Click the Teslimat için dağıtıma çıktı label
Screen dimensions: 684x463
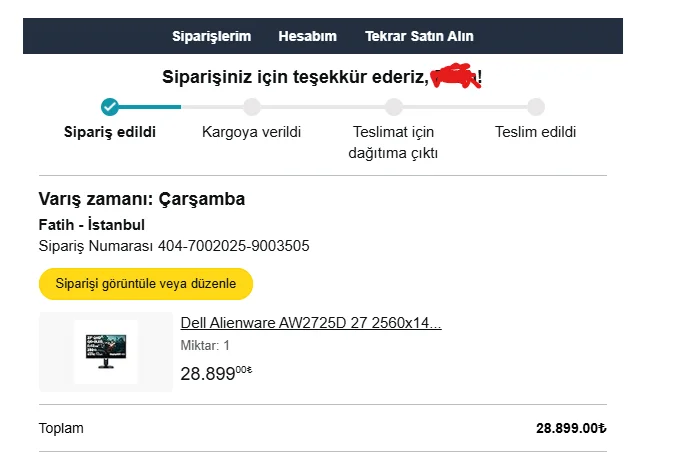pos(394,142)
